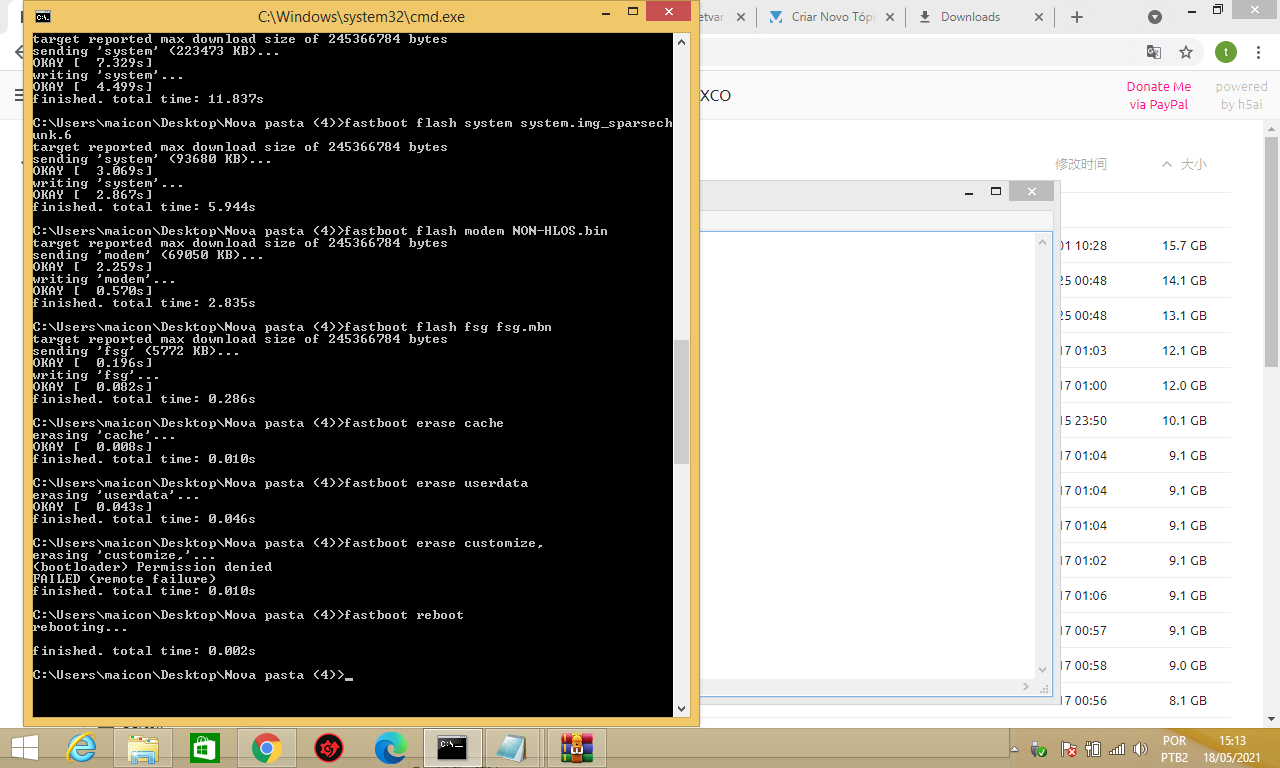Open Chrome's tab search dropdown
The height and width of the screenshot is (768, 1280).
coord(1155,17)
